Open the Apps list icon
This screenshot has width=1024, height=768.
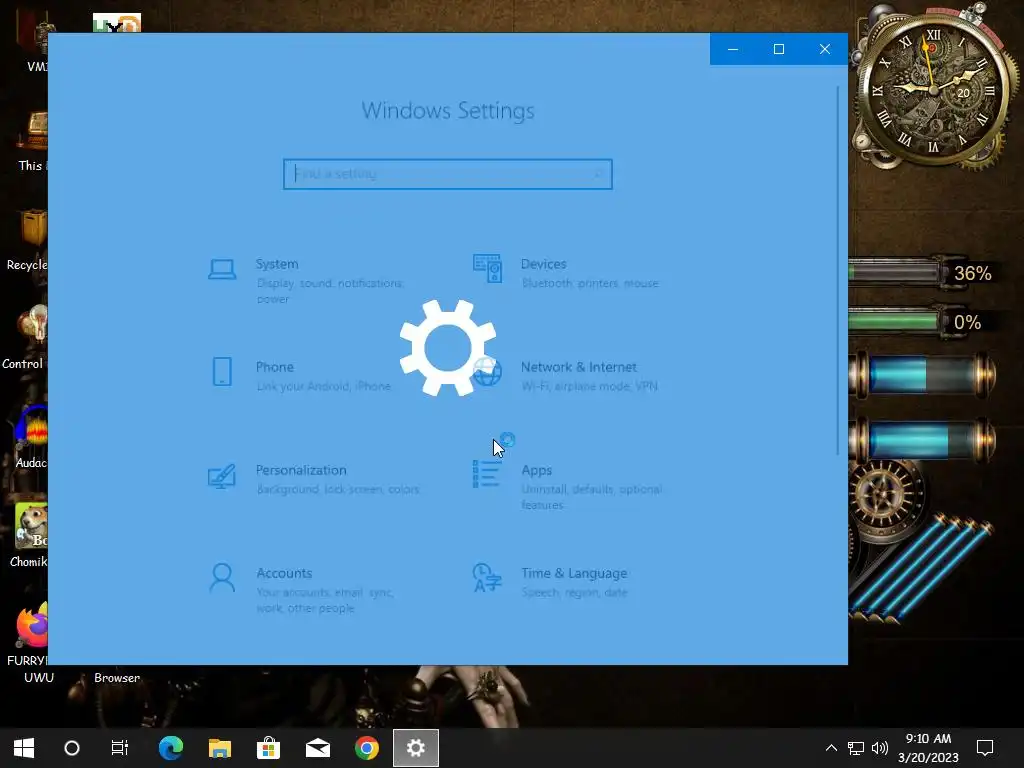[487, 474]
